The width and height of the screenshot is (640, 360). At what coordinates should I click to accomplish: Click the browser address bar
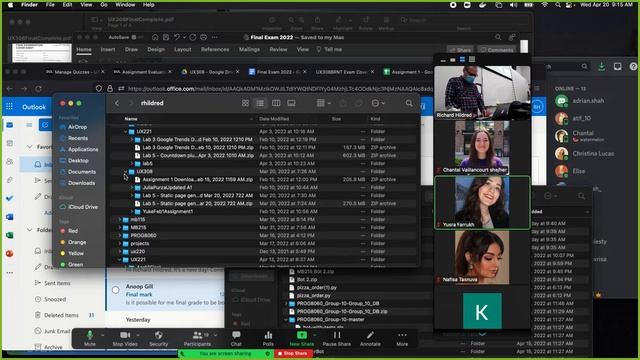coord(279,89)
